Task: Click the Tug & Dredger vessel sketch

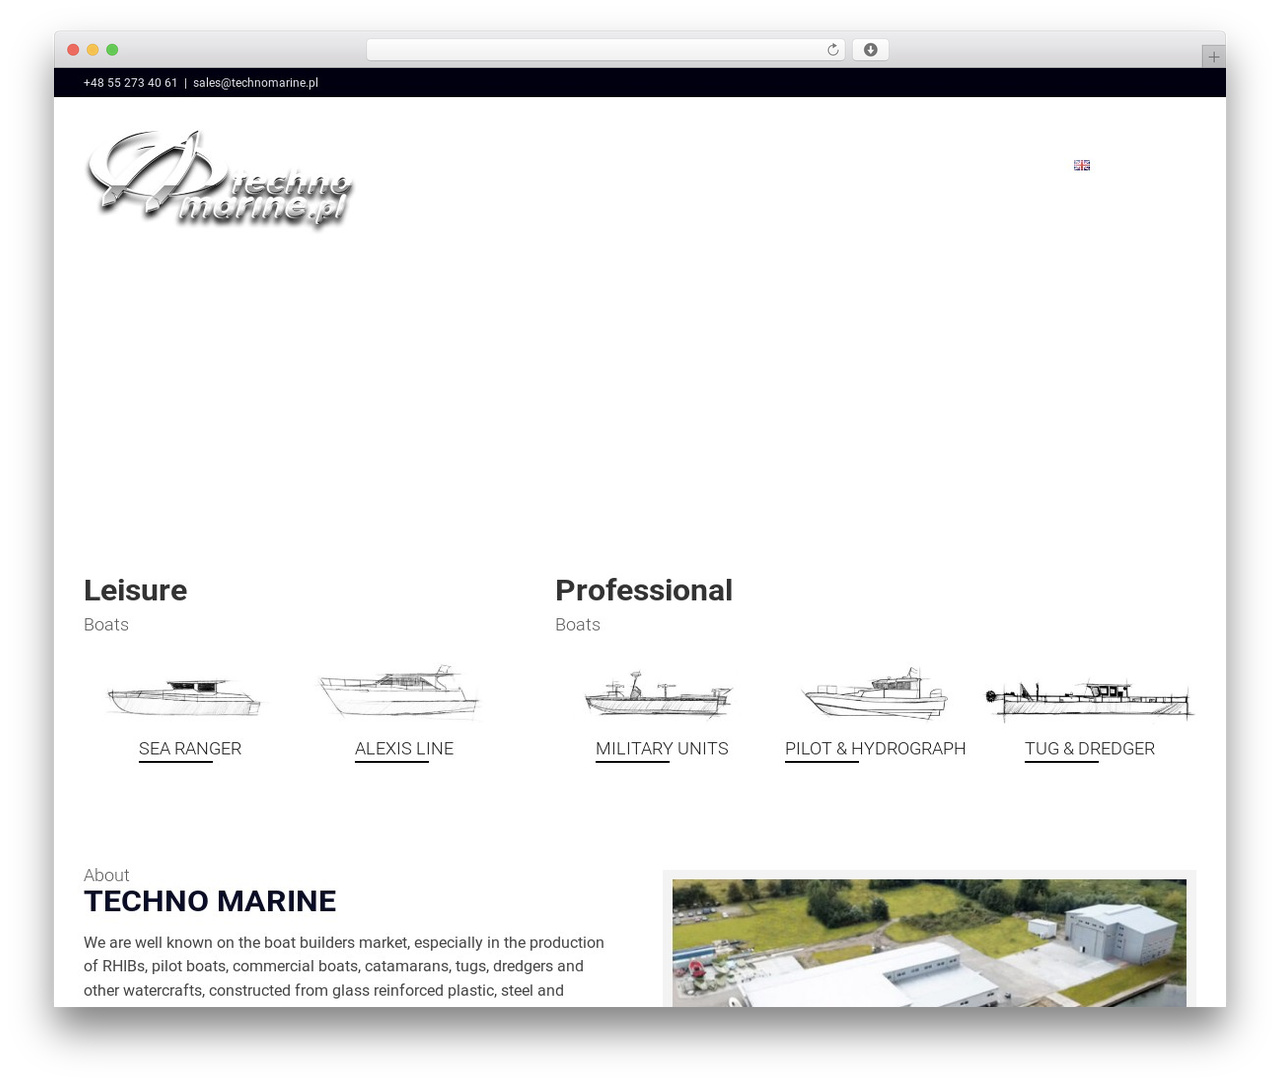Action: click(1090, 699)
